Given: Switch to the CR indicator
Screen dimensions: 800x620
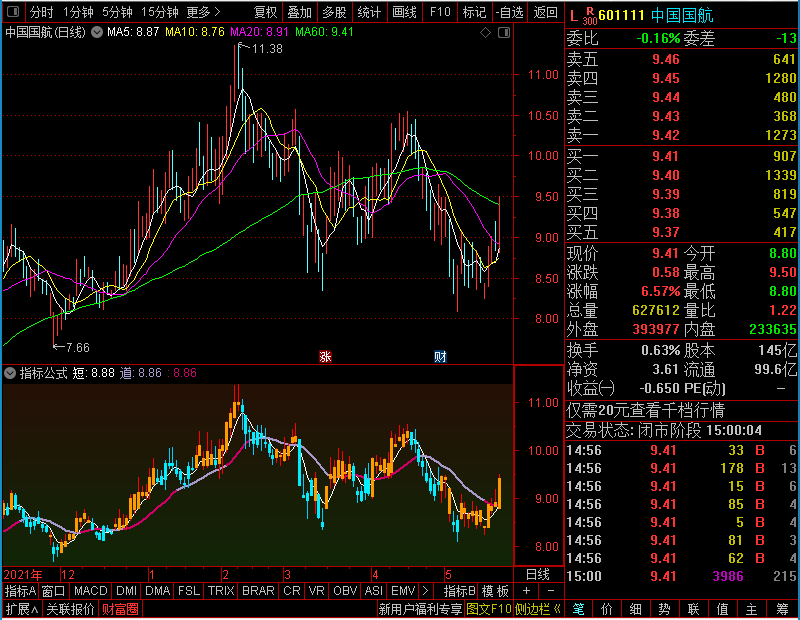Looking at the screenshot, I should pyautogui.click(x=291, y=591).
